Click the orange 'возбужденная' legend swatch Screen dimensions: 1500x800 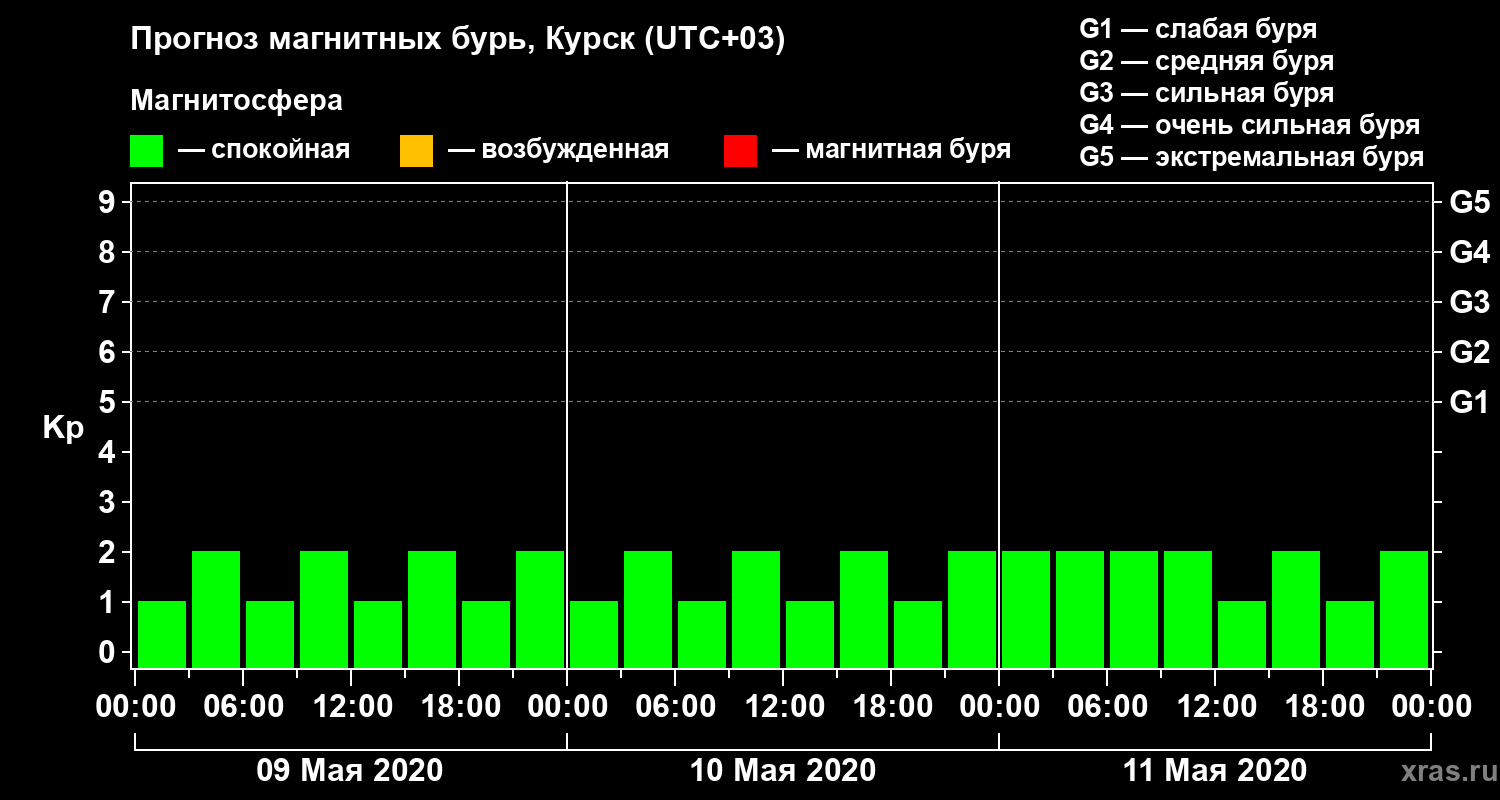pos(416,151)
